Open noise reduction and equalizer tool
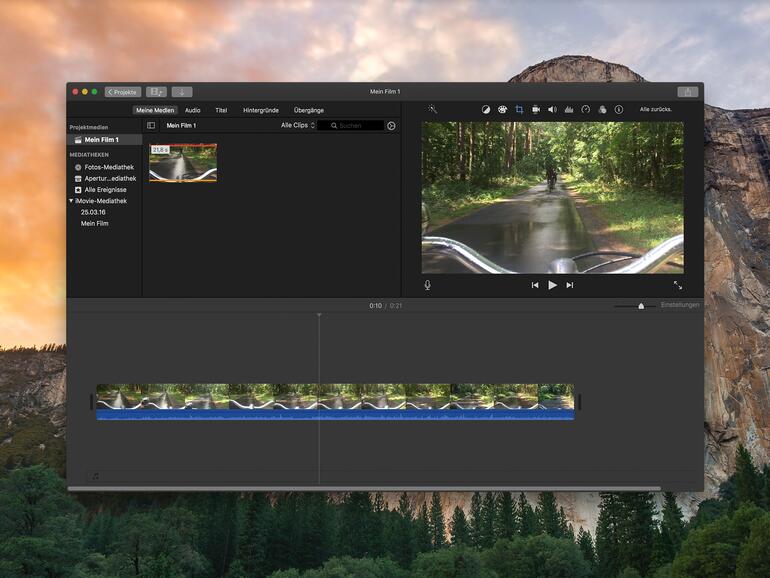770x578 pixels. click(x=569, y=109)
